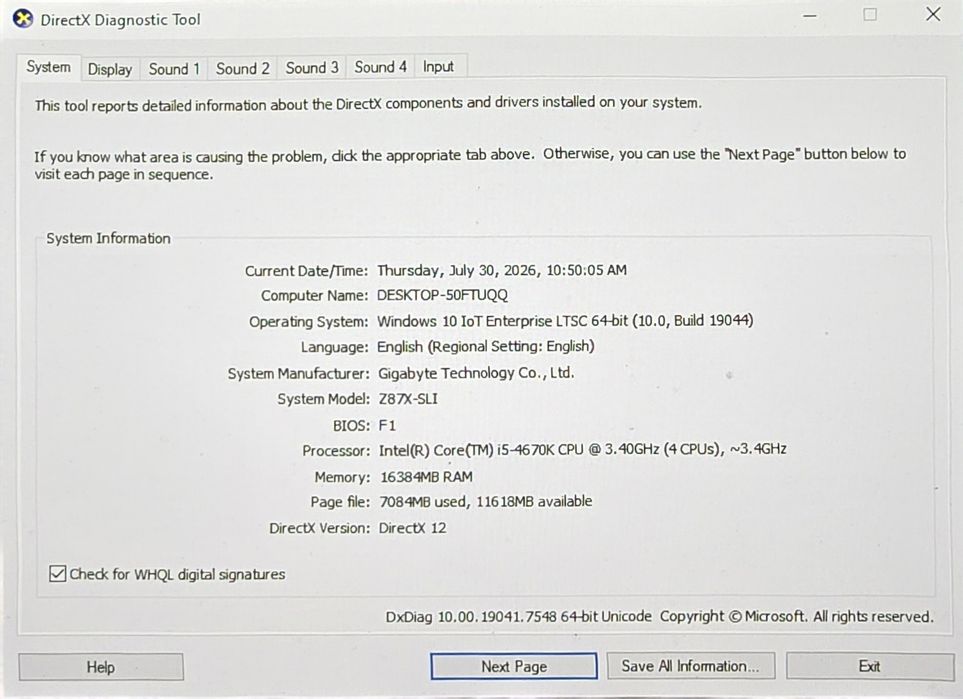Image resolution: width=963 pixels, height=699 pixels.
Task: Click the Help button
Action: 101,667
